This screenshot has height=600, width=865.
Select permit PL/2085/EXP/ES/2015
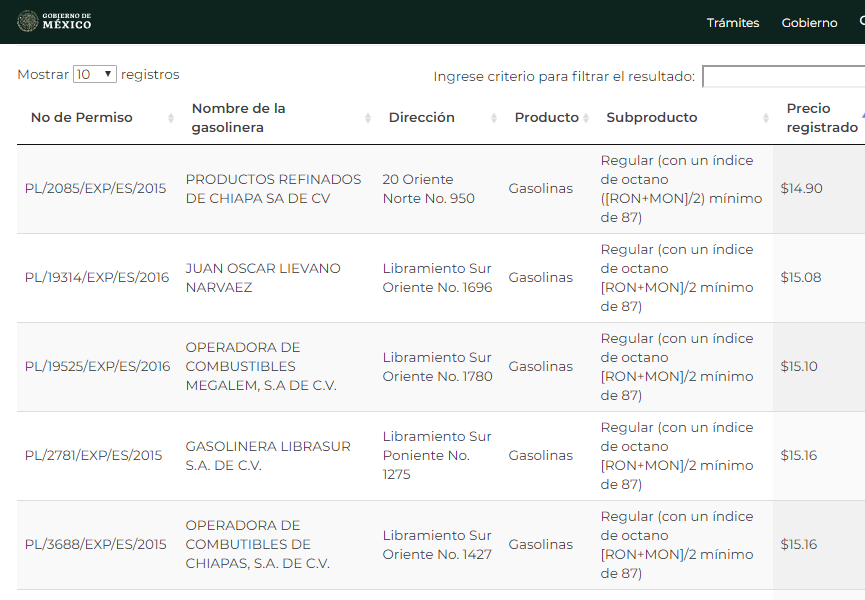[95, 189]
